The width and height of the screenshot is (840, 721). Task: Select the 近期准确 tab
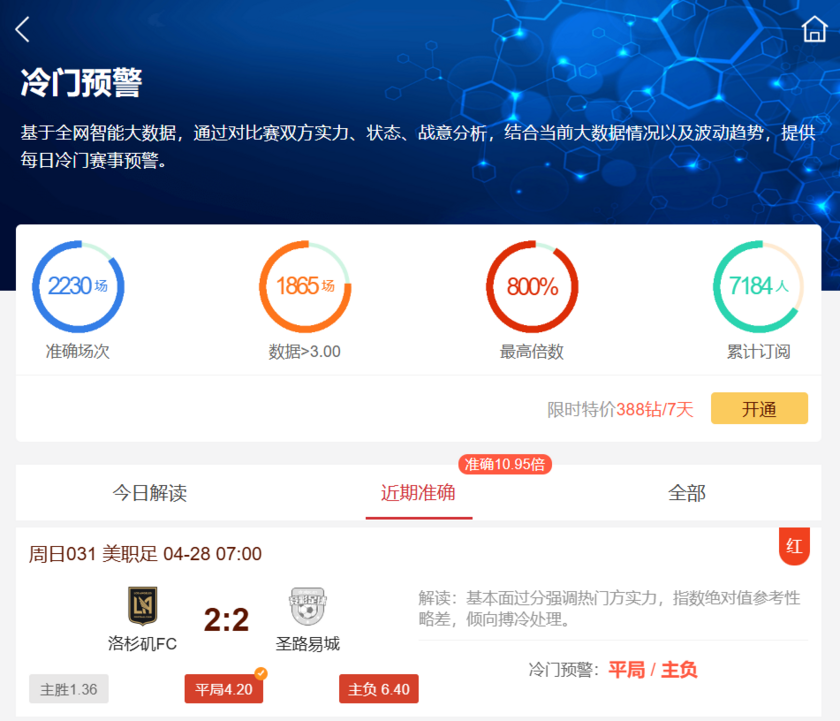418,493
